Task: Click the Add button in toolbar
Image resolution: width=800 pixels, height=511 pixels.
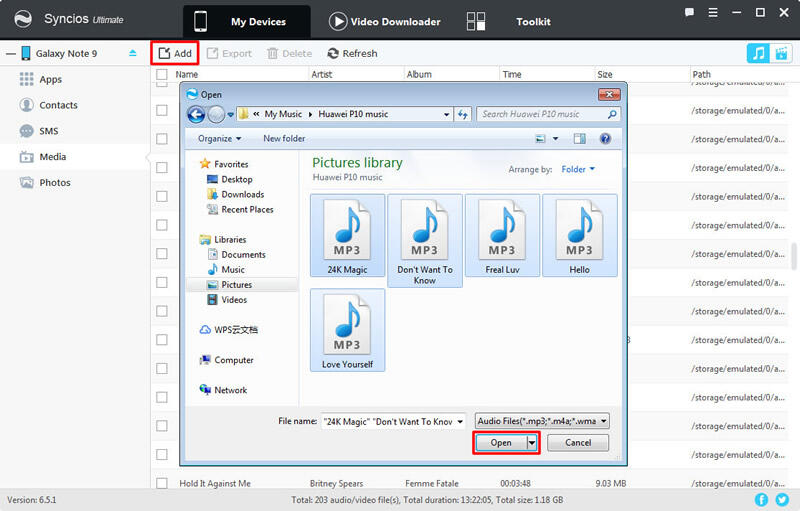Action: tap(174, 53)
